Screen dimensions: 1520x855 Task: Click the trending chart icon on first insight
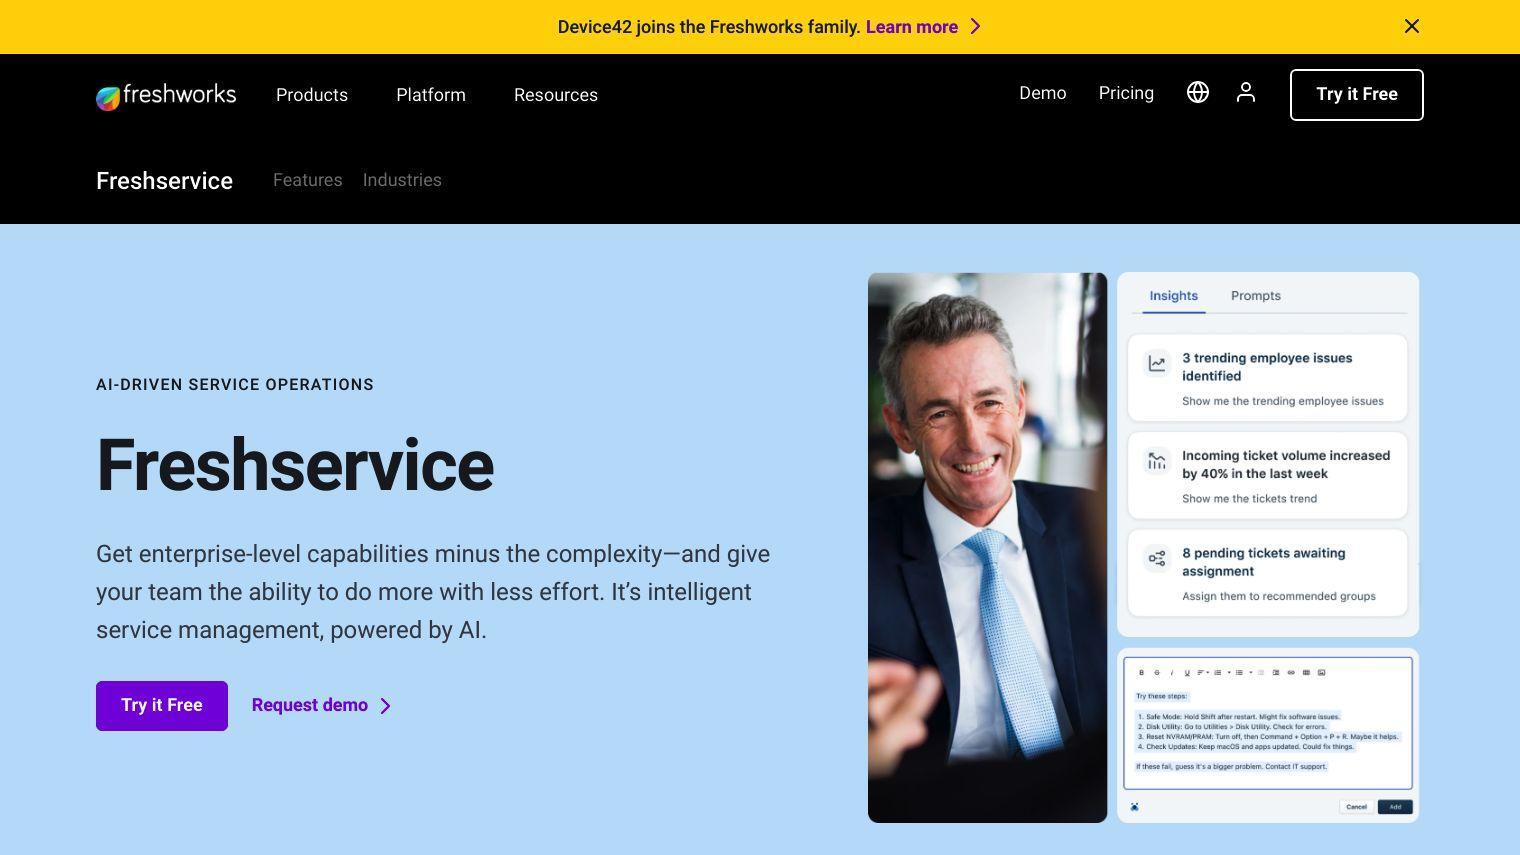tap(1157, 364)
